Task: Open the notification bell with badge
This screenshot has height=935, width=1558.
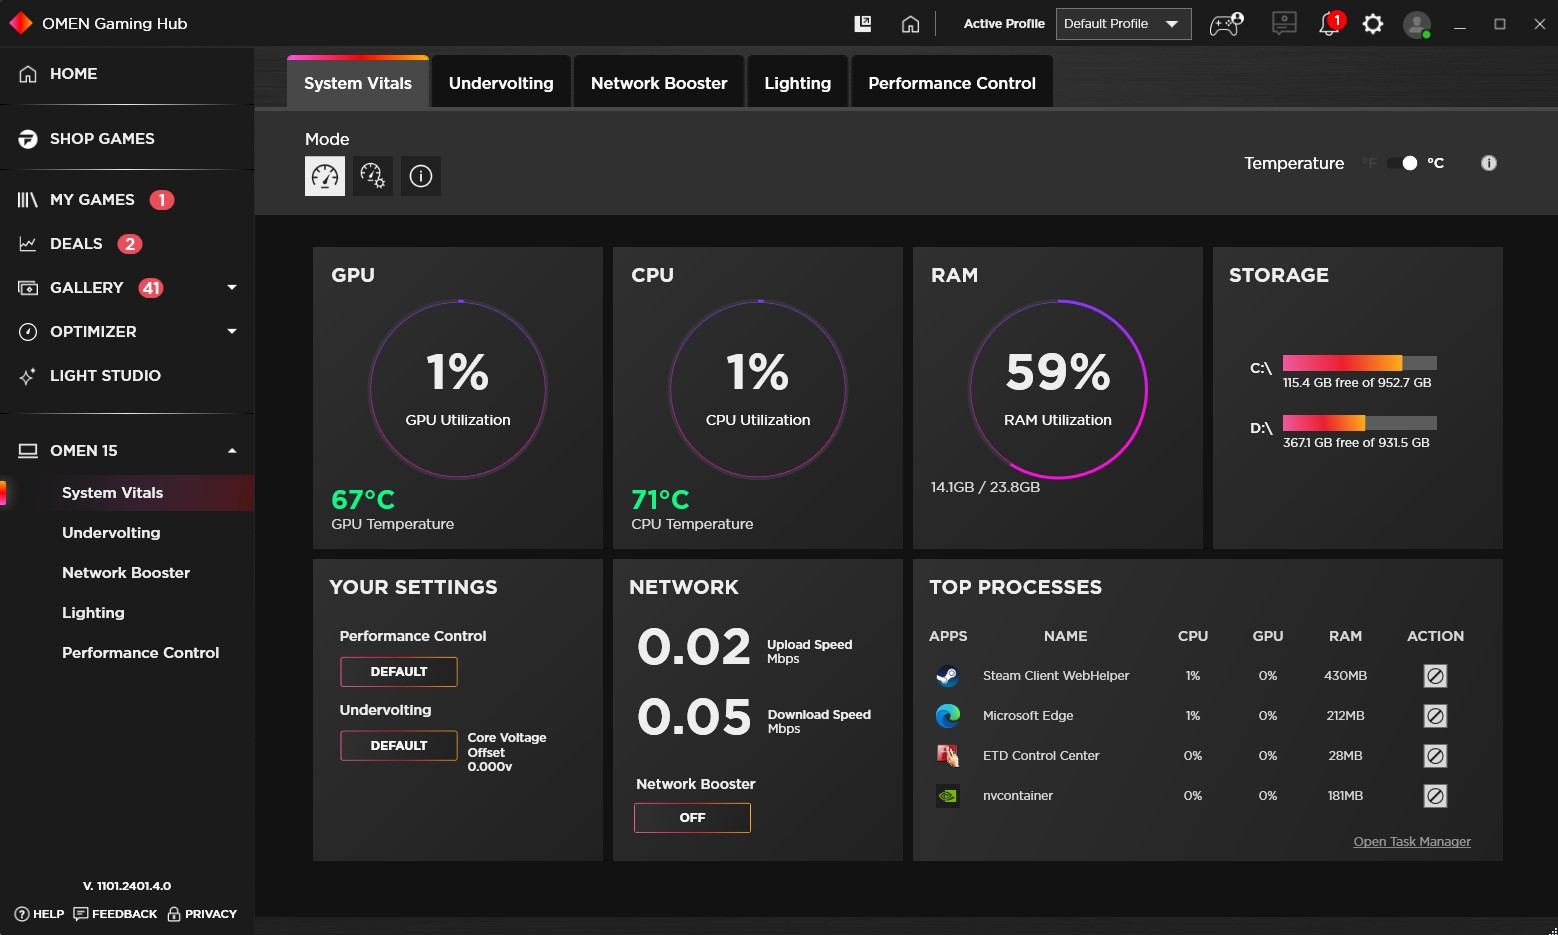Action: [1328, 23]
